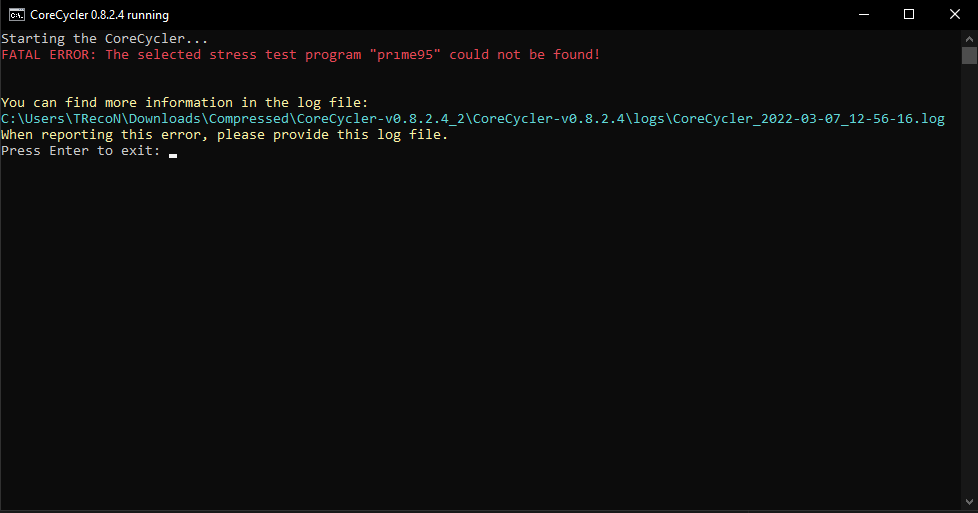
Task: Click the "Compressed" folder segment in the path
Action: click(x=249, y=119)
